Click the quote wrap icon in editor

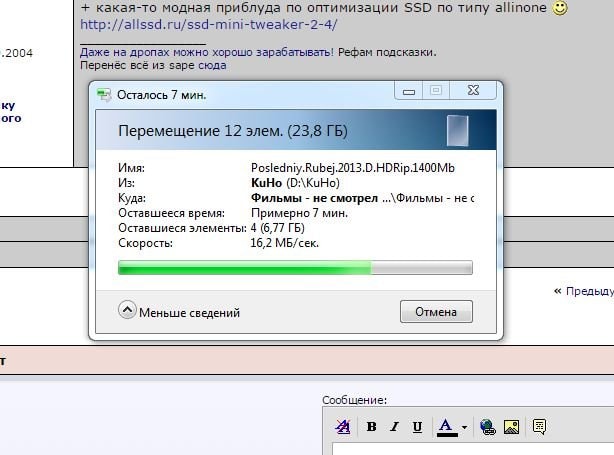[x=539, y=426]
